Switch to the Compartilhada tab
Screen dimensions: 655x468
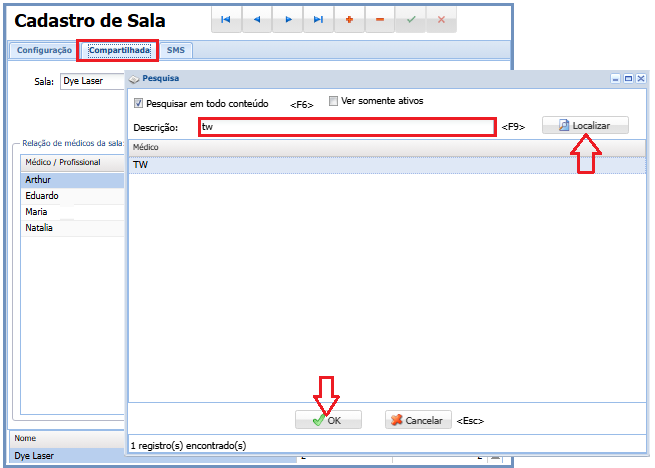coord(119,50)
